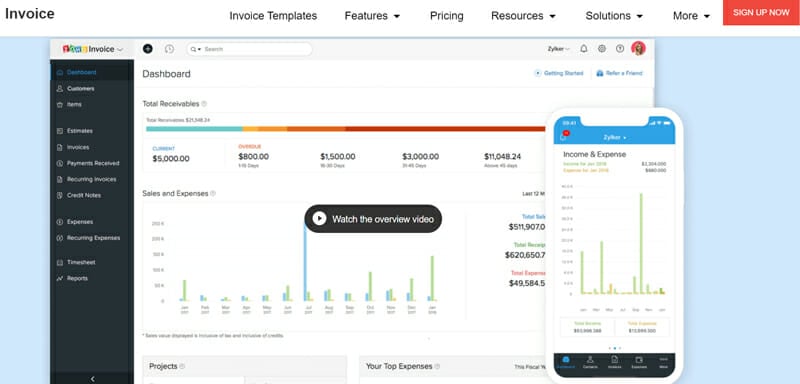Click the $5,000.00 current amount
Screen dimensions: 800x384
pos(171,159)
